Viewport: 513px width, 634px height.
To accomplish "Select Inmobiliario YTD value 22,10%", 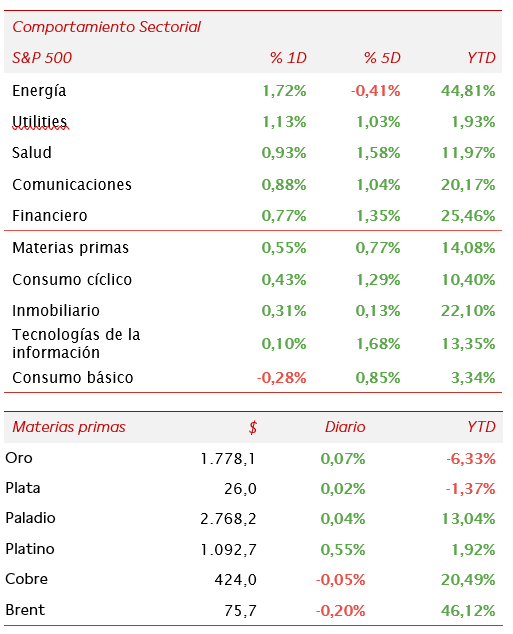I will coord(468,311).
